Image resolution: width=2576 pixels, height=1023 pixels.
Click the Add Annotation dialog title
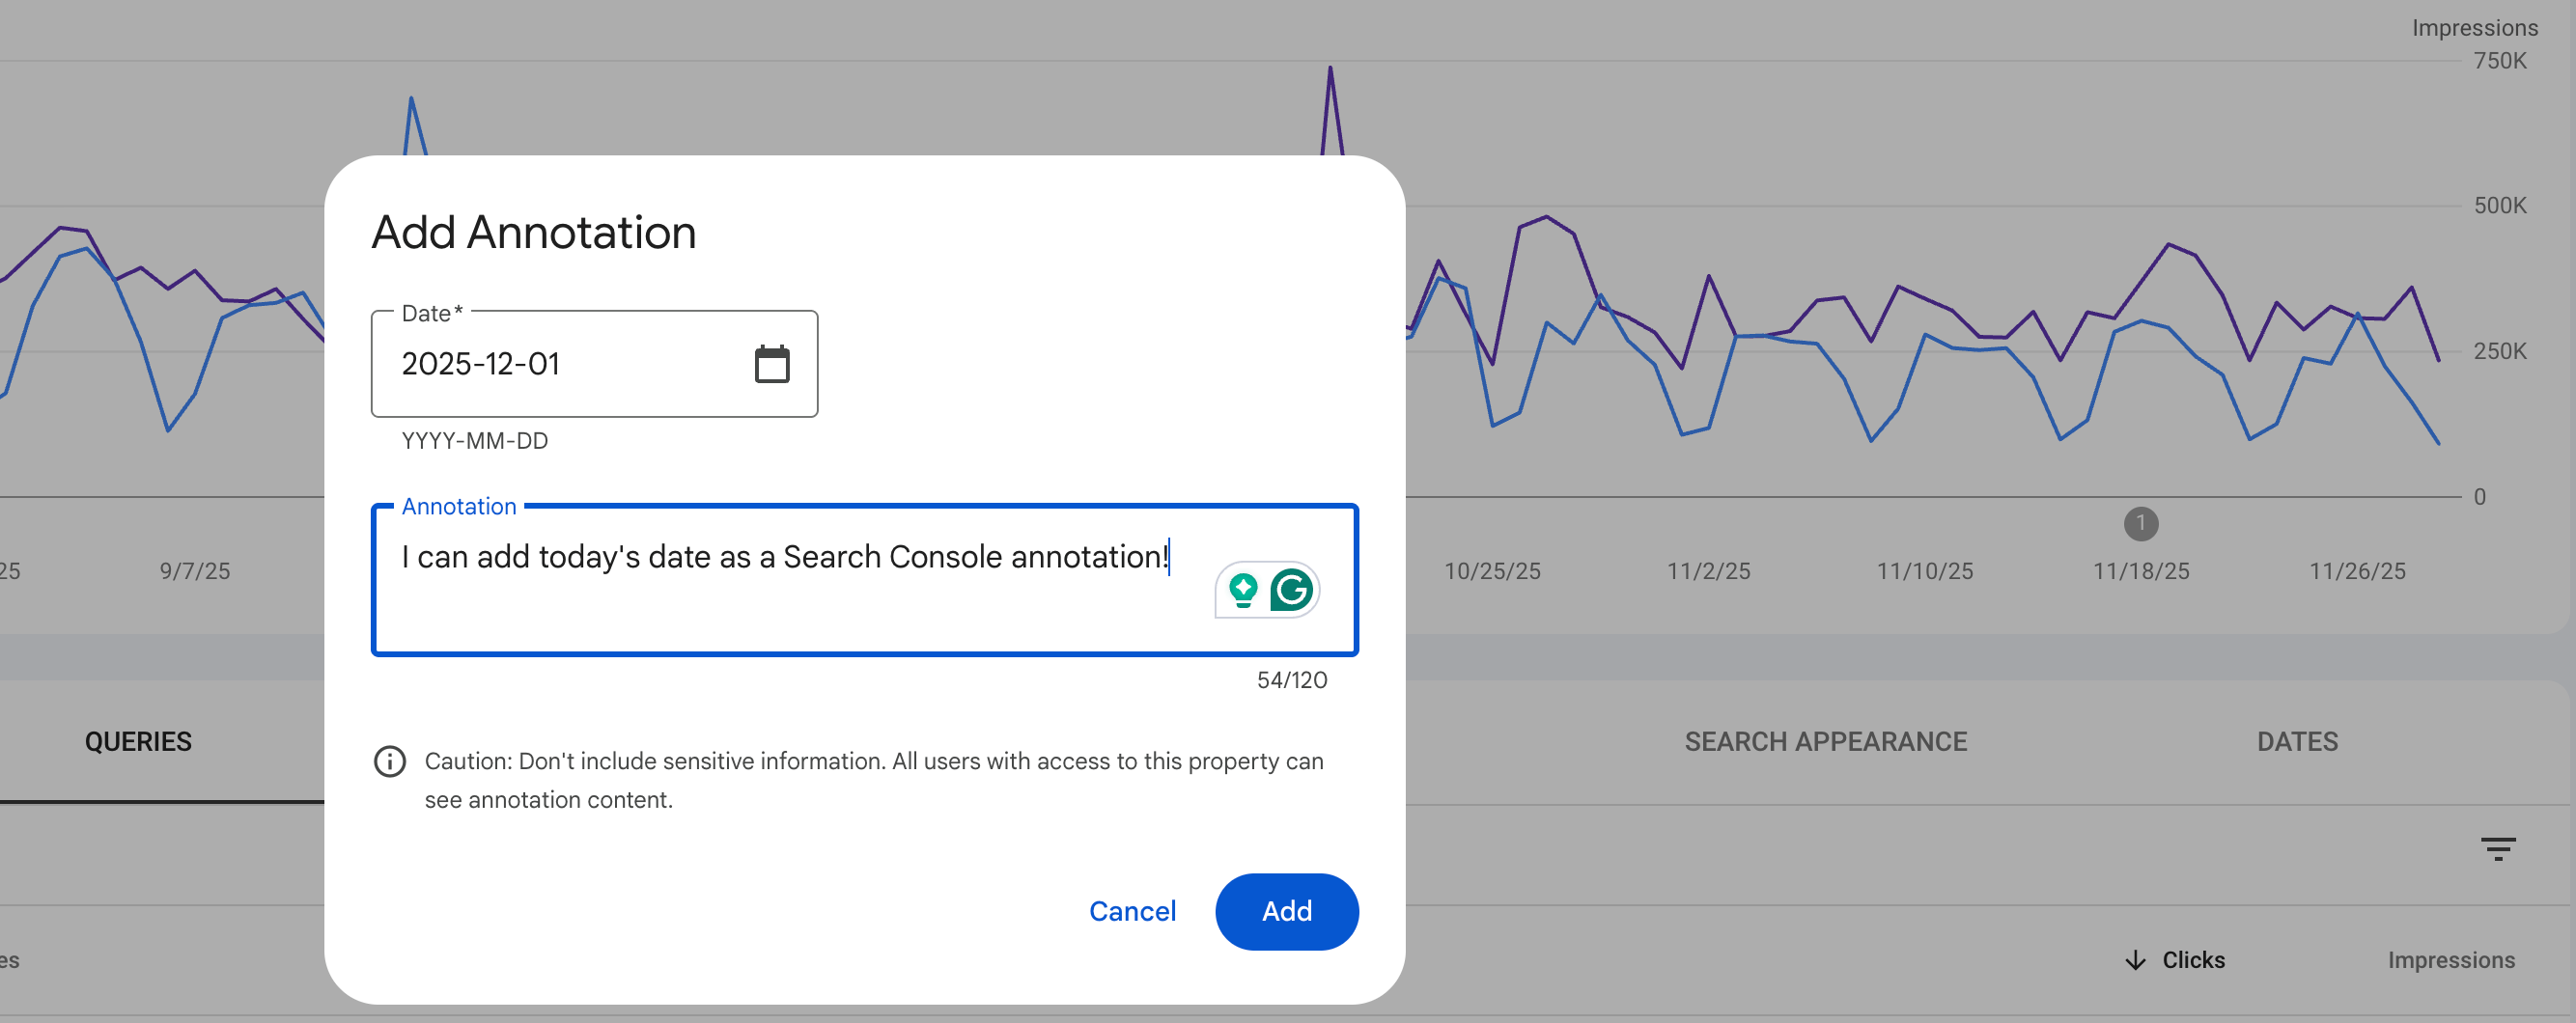pos(533,232)
